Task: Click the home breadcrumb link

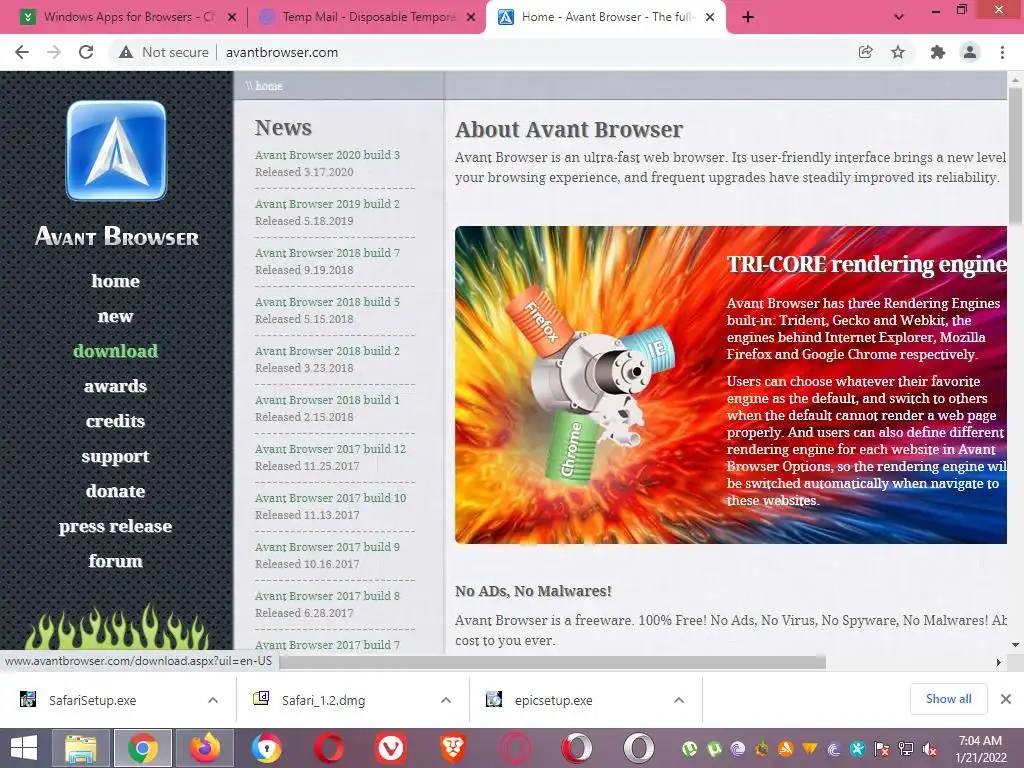Action: (268, 86)
